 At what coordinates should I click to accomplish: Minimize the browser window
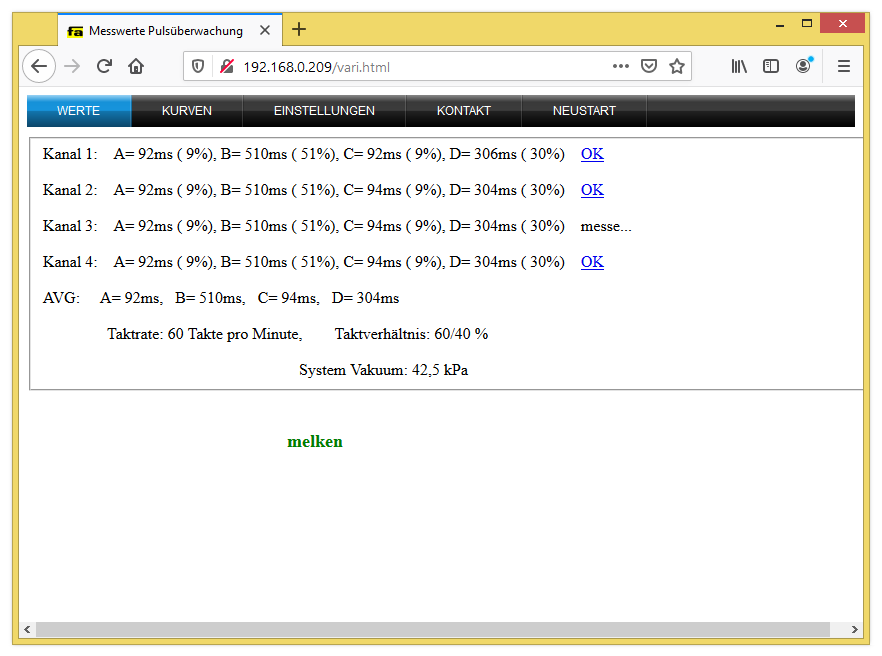(780, 24)
